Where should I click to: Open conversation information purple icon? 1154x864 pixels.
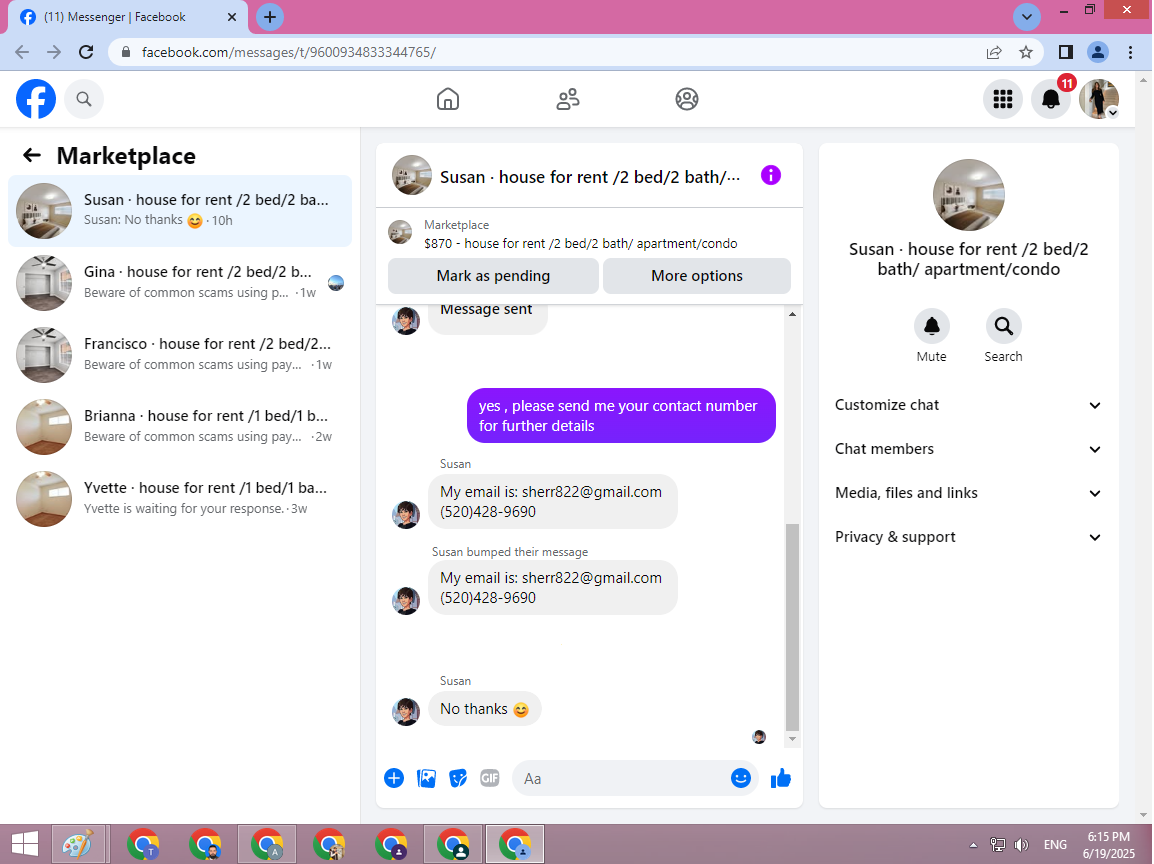(x=771, y=175)
